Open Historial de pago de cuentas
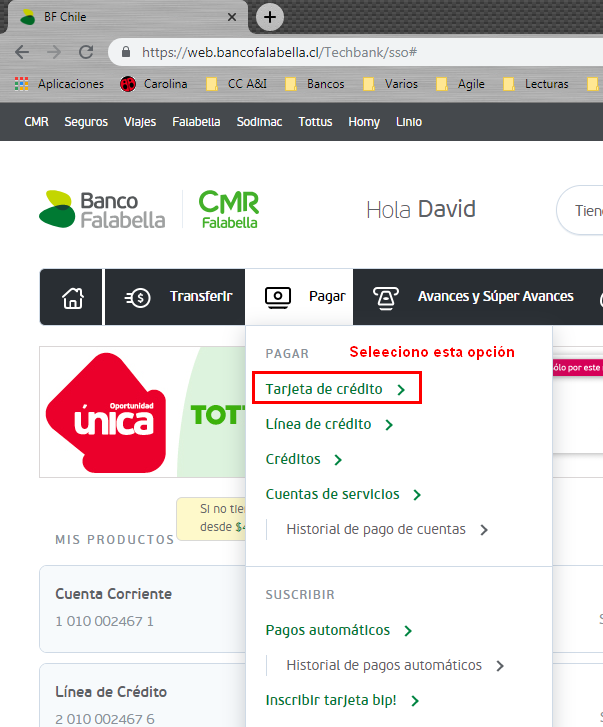 click(376, 529)
